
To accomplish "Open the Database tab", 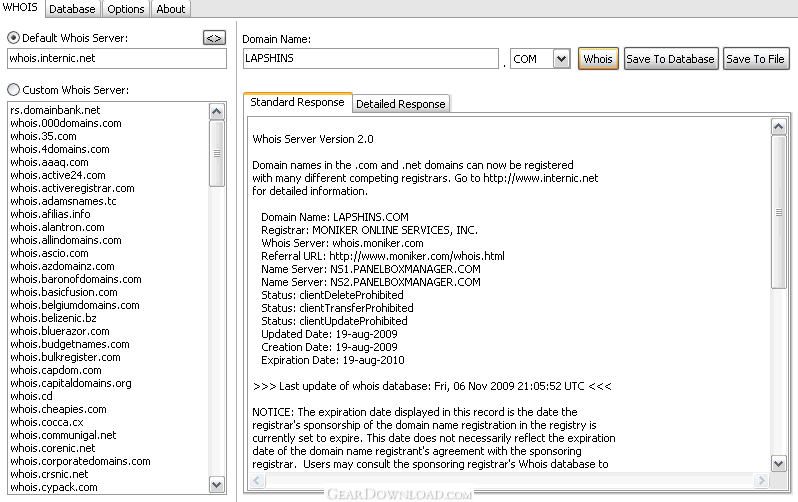I will pos(72,9).
